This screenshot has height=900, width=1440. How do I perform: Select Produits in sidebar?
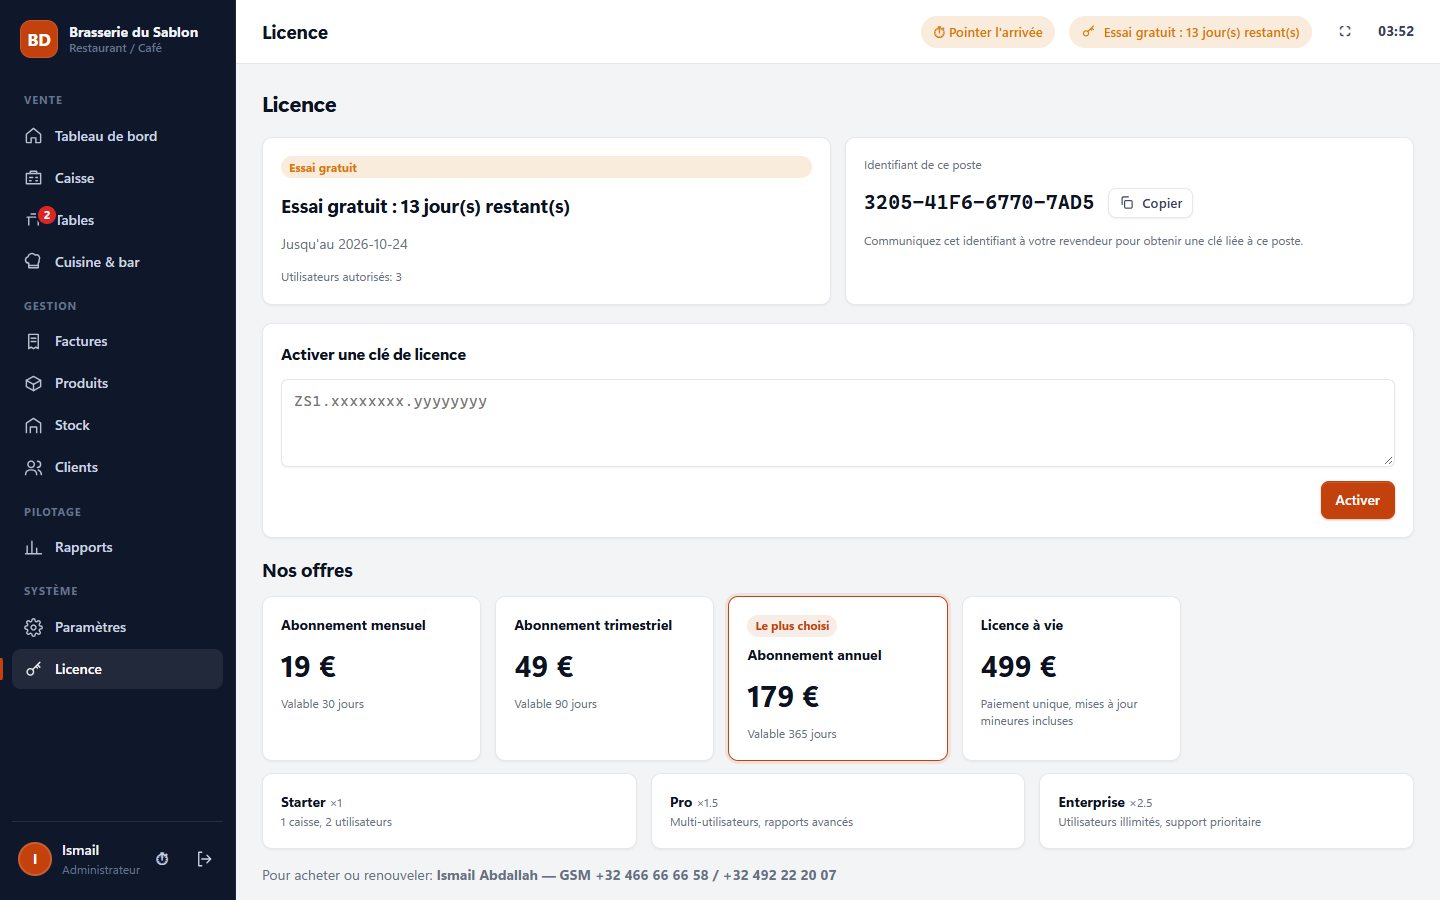pos(117,383)
